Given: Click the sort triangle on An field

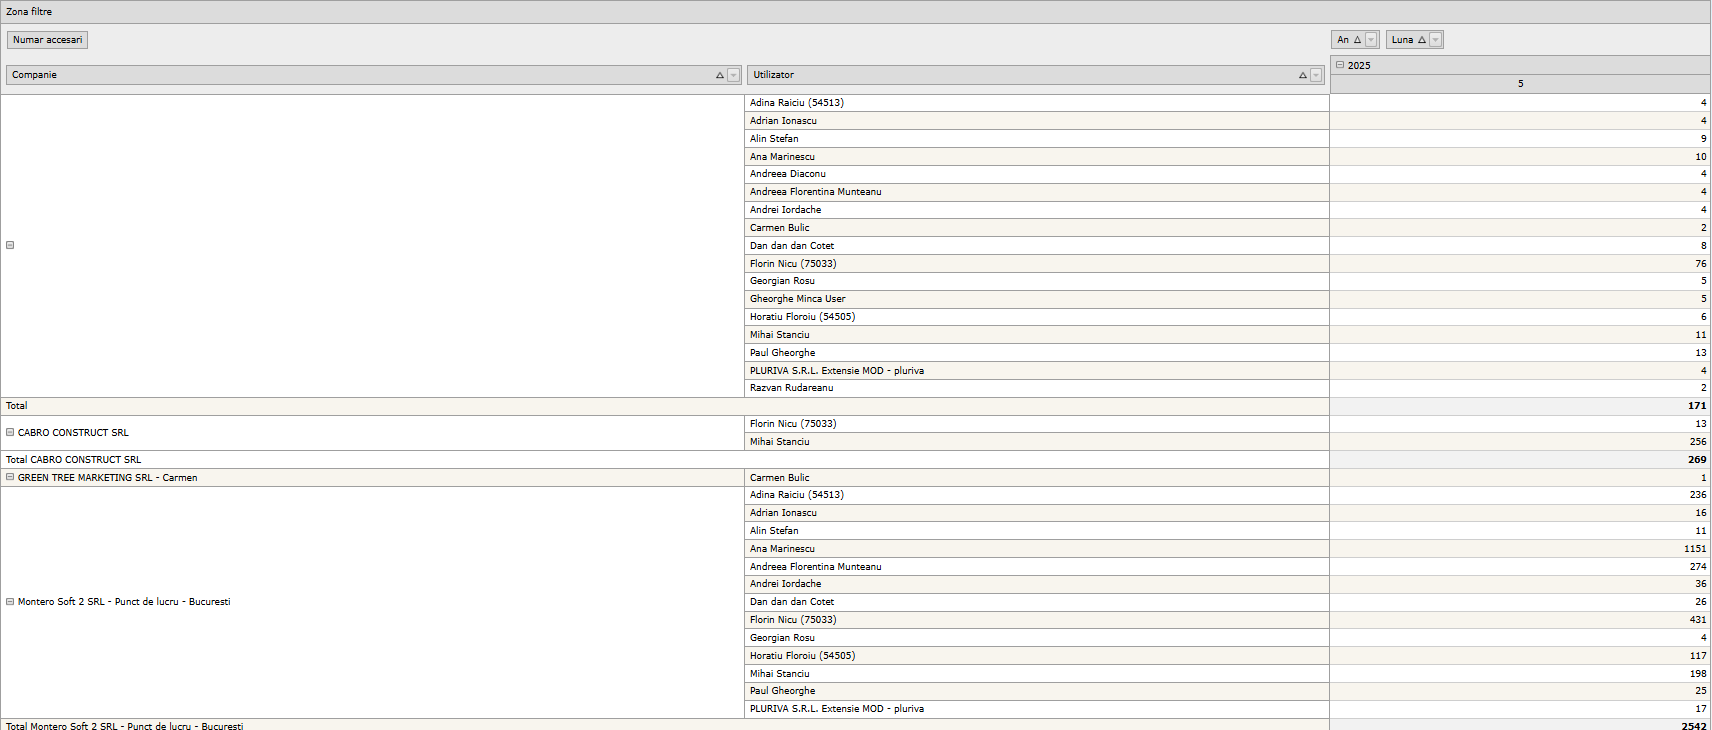Looking at the screenshot, I should (x=1357, y=40).
